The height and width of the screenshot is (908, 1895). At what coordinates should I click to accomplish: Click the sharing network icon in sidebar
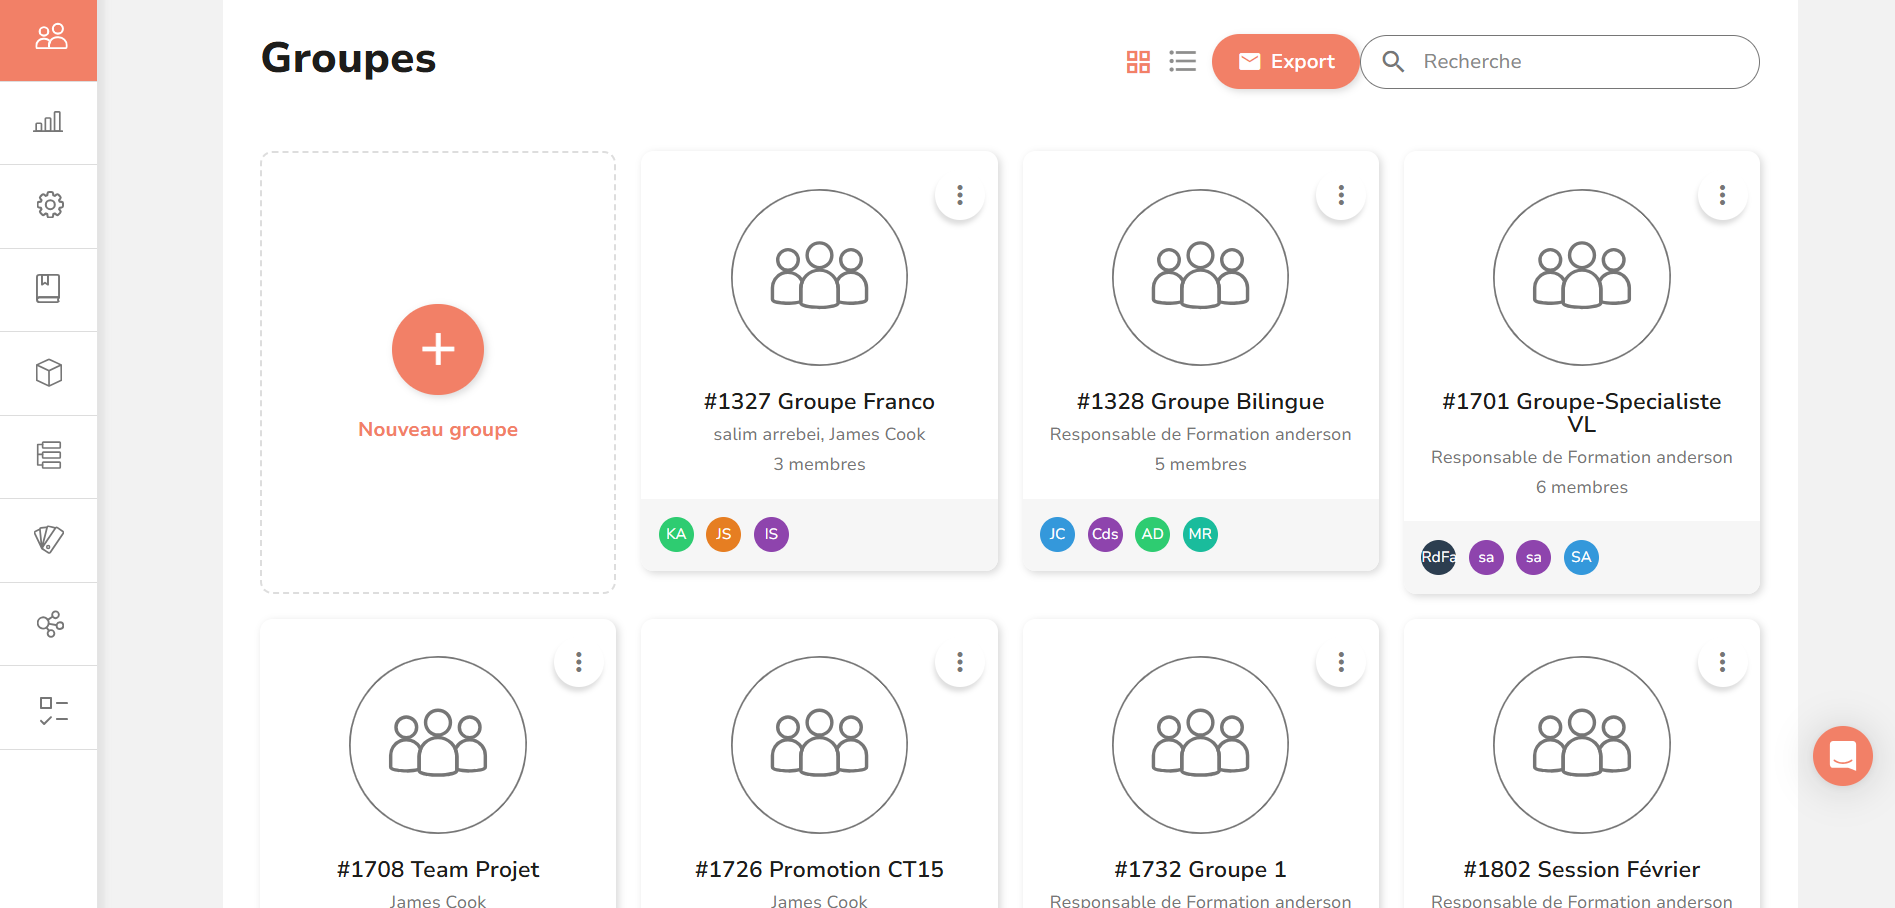48,623
